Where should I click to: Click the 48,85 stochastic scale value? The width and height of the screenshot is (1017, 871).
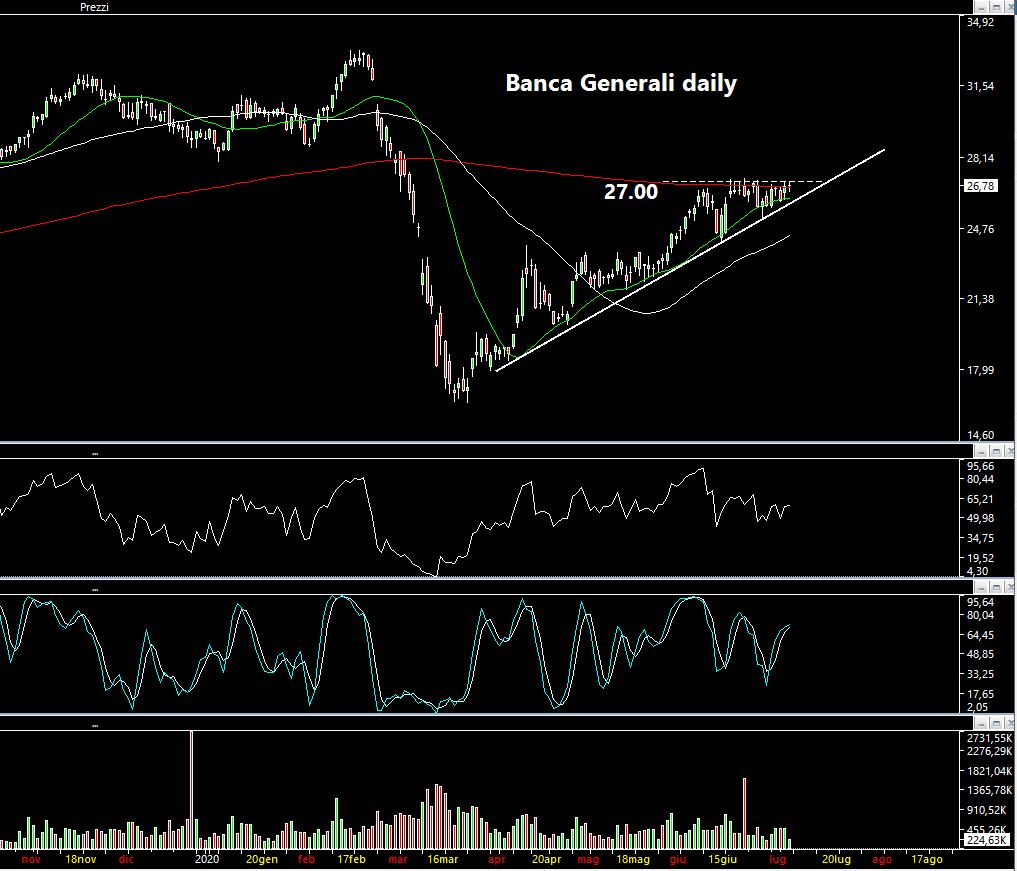[980, 654]
